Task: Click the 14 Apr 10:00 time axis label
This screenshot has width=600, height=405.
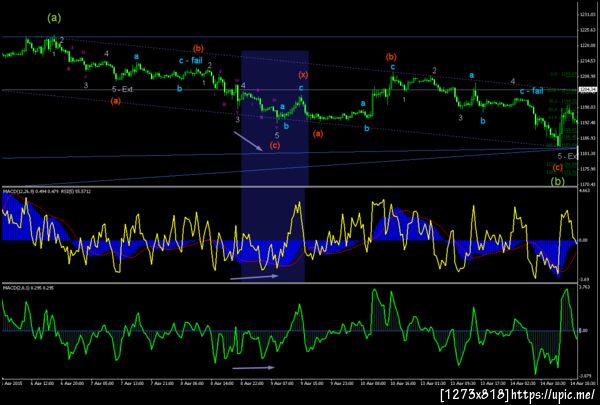Action: 552,383
